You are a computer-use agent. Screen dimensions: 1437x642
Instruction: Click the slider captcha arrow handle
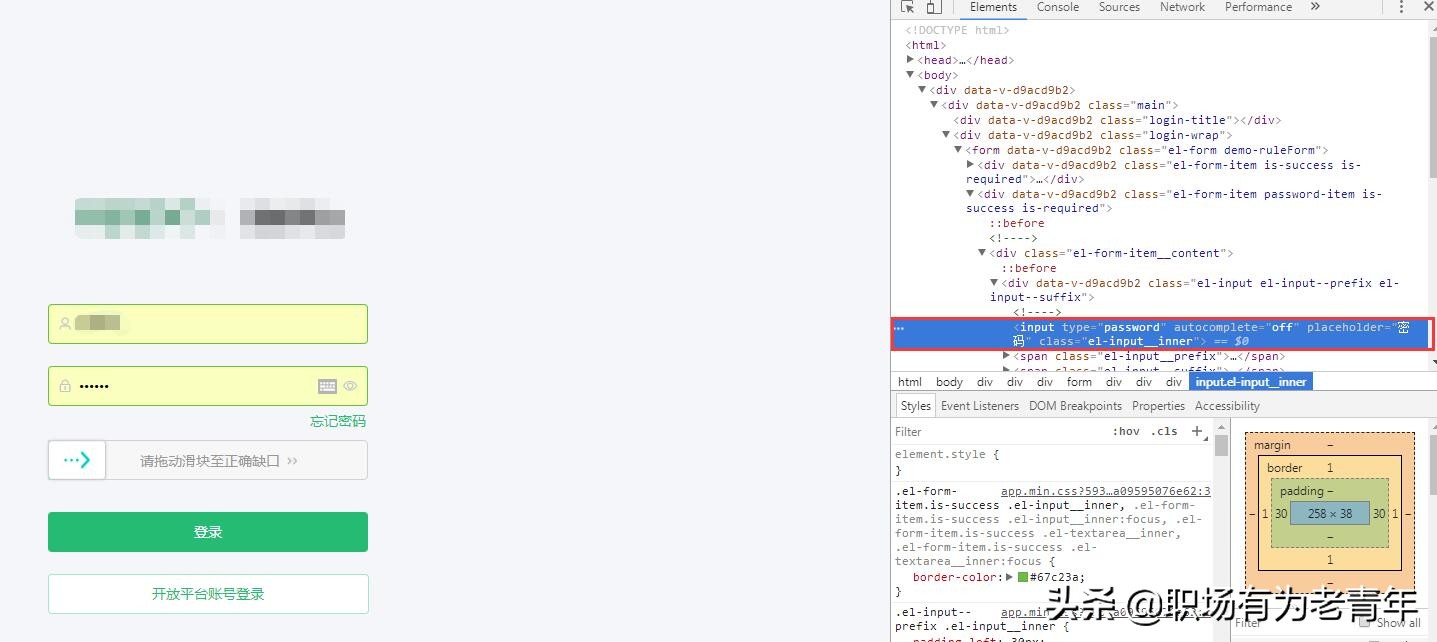click(x=77, y=460)
